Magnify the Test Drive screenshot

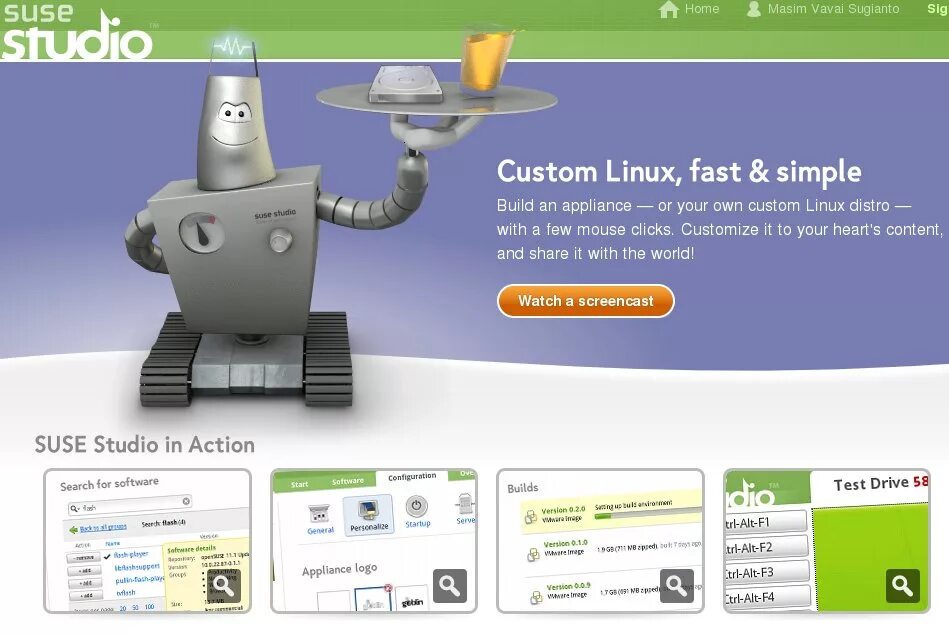(x=903, y=586)
